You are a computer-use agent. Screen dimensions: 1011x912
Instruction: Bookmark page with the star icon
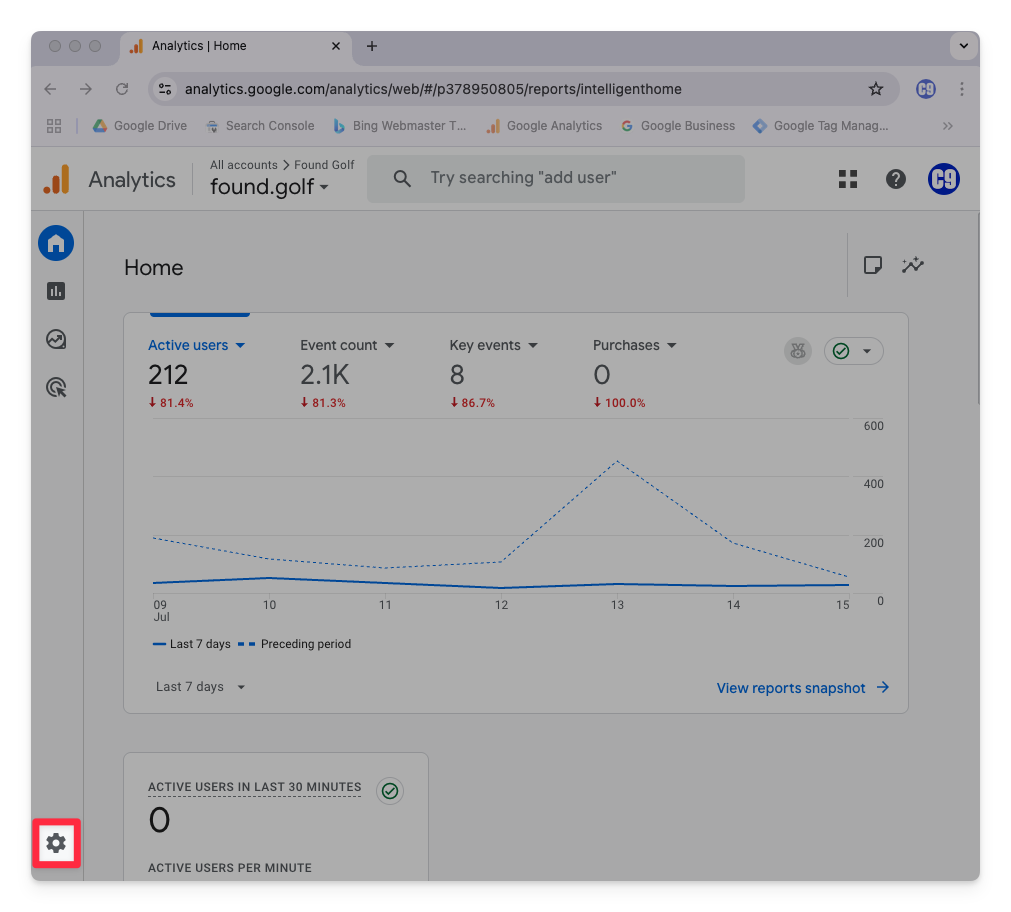[876, 89]
